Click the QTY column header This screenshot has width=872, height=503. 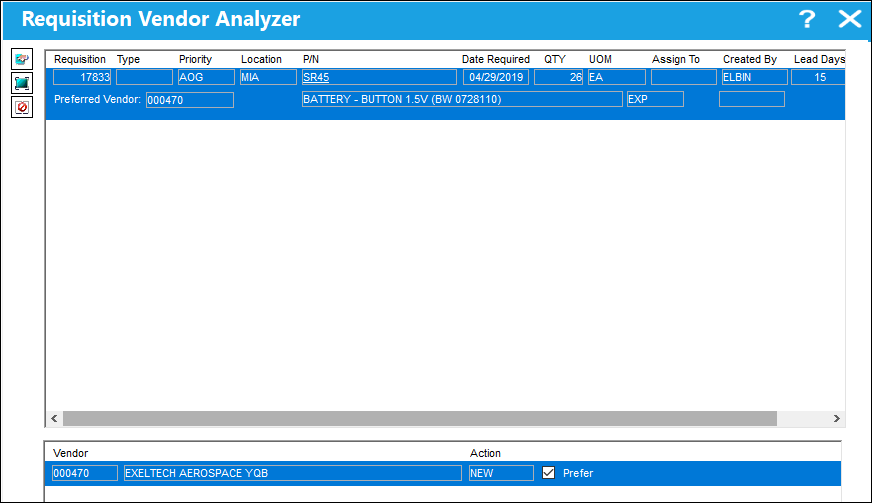click(x=554, y=60)
